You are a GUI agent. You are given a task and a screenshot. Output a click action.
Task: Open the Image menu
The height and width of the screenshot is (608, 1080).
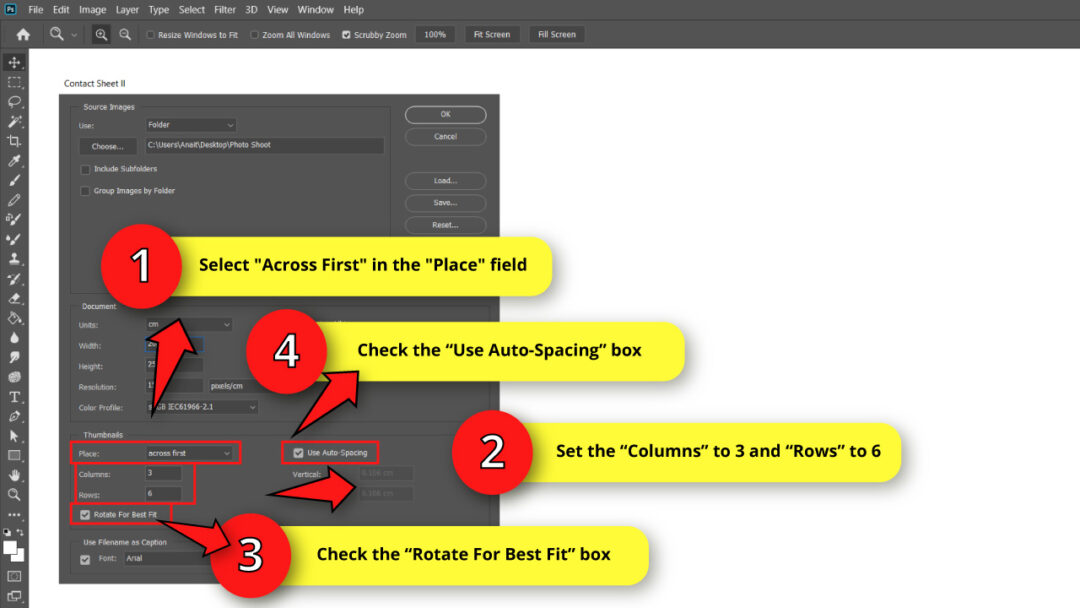click(92, 9)
